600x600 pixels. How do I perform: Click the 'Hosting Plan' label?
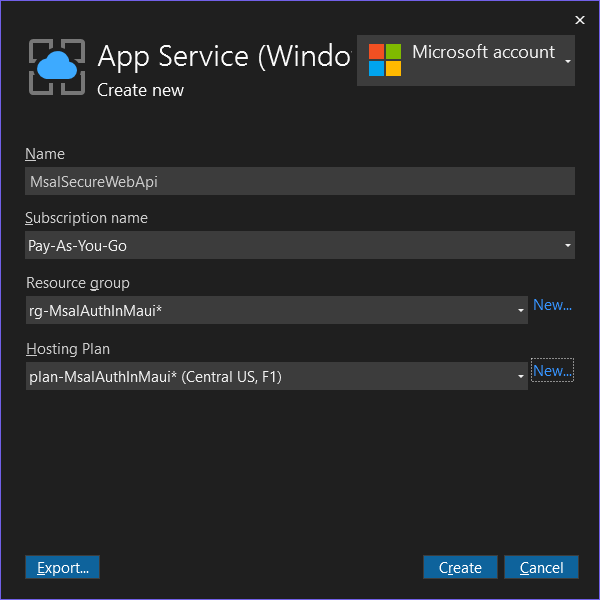tap(68, 349)
